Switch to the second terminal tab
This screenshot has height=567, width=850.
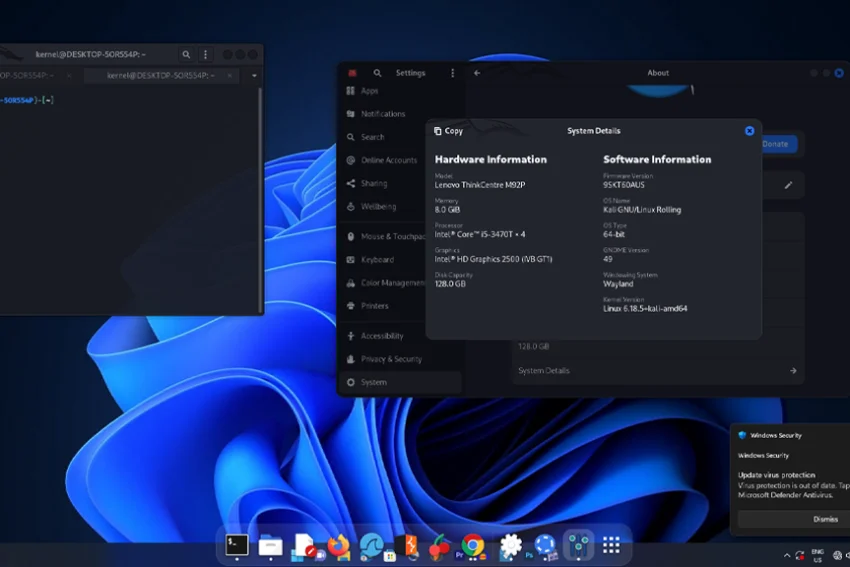160,76
